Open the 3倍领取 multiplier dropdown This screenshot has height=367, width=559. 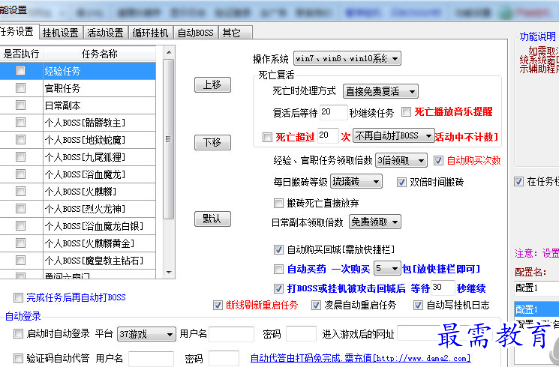click(401, 161)
